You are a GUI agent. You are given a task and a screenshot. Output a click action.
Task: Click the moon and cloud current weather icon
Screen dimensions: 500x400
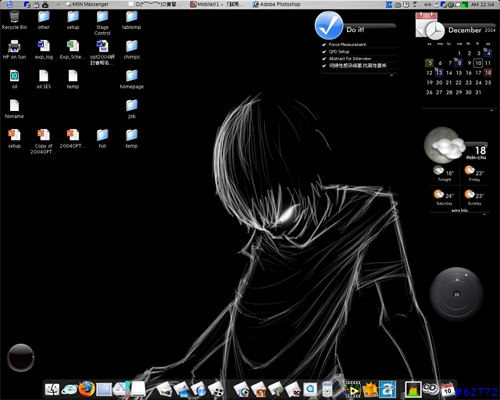(444, 146)
